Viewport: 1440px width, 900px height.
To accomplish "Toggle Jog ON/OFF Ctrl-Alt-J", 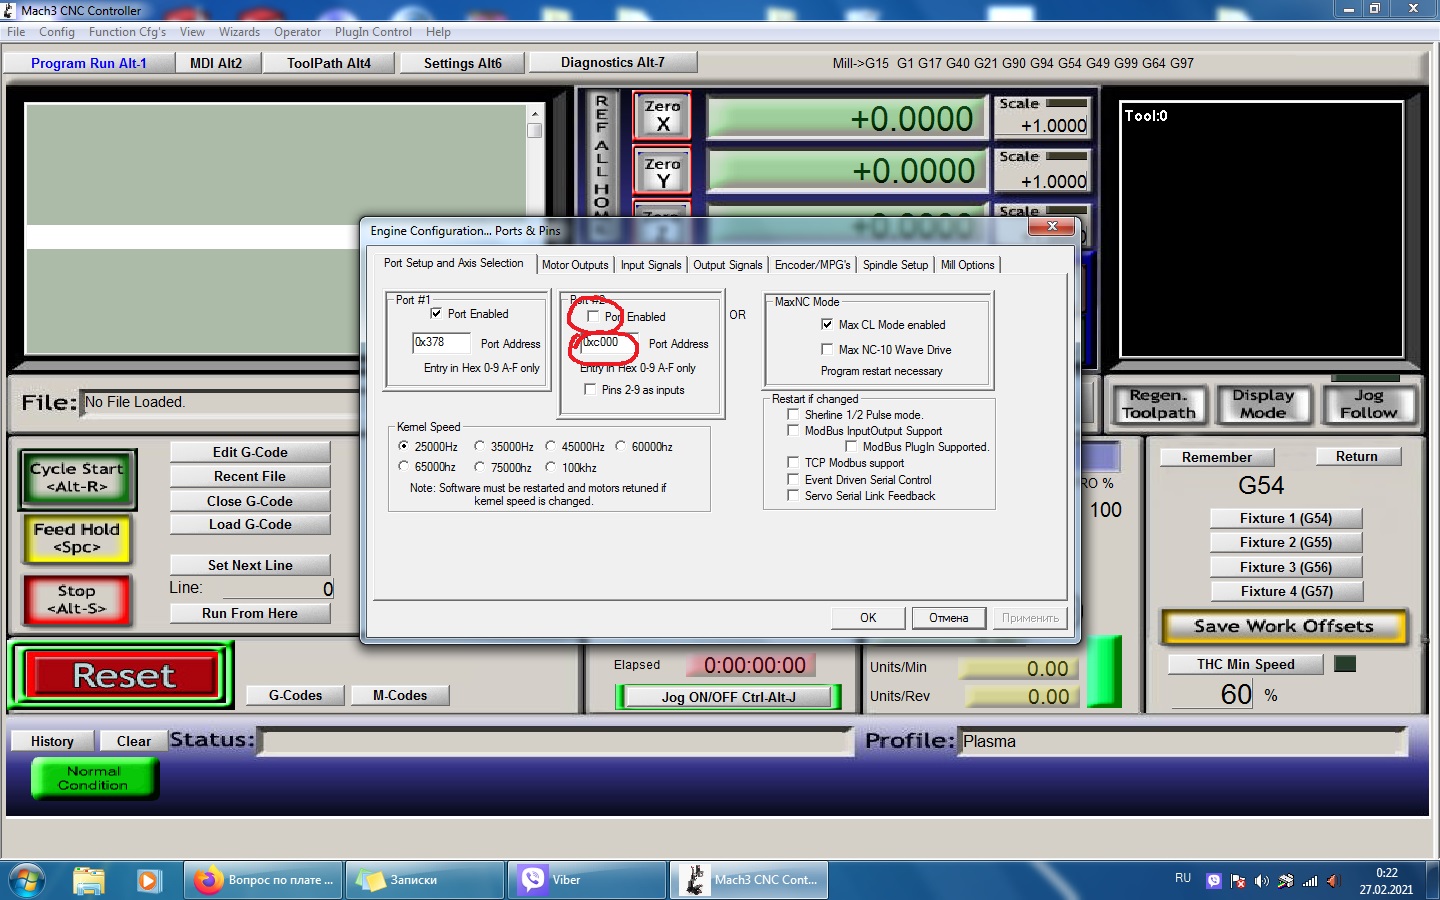I will point(729,697).
